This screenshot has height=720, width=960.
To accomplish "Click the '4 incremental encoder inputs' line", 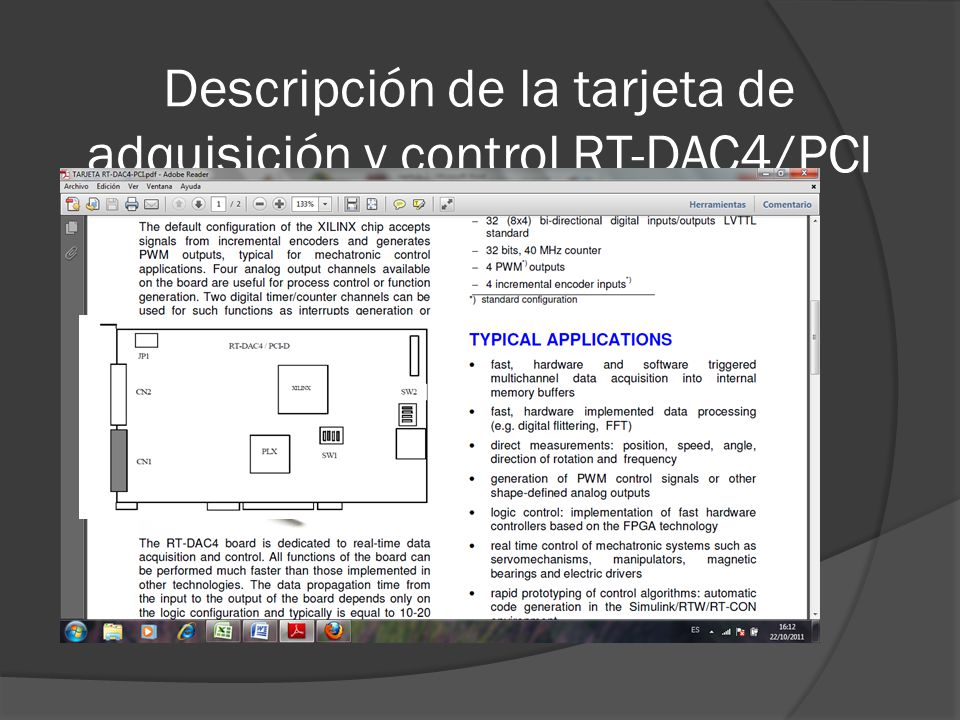I will pyautogui.click(x=558, y=283).
